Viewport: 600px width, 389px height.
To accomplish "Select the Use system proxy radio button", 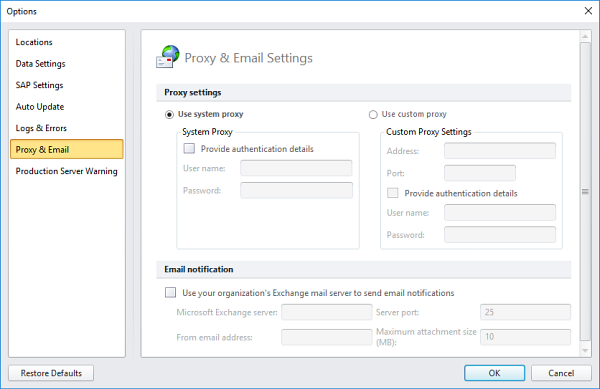I will [169, 114].
